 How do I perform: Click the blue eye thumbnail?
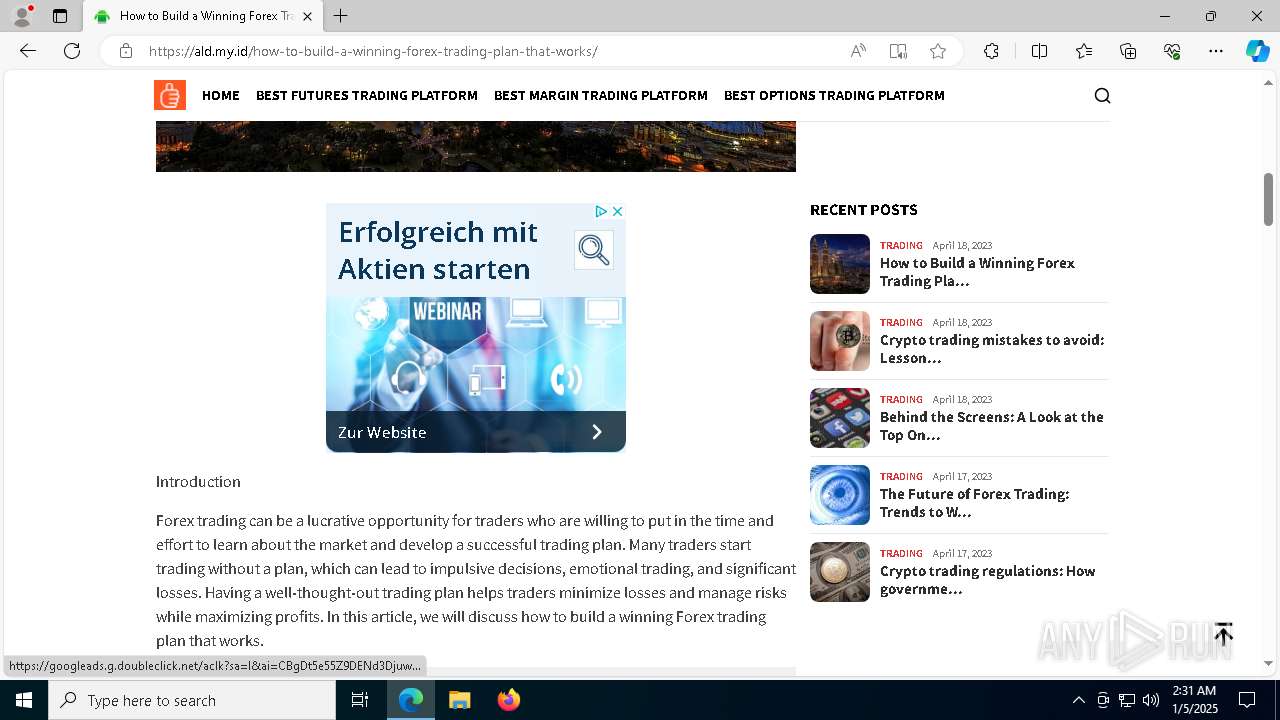[840, 495]
